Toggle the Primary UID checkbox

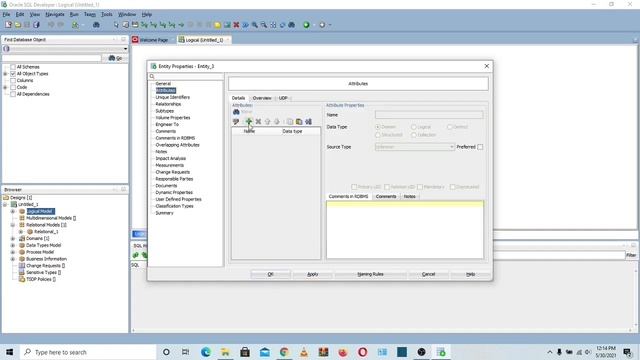coord(354,187)
